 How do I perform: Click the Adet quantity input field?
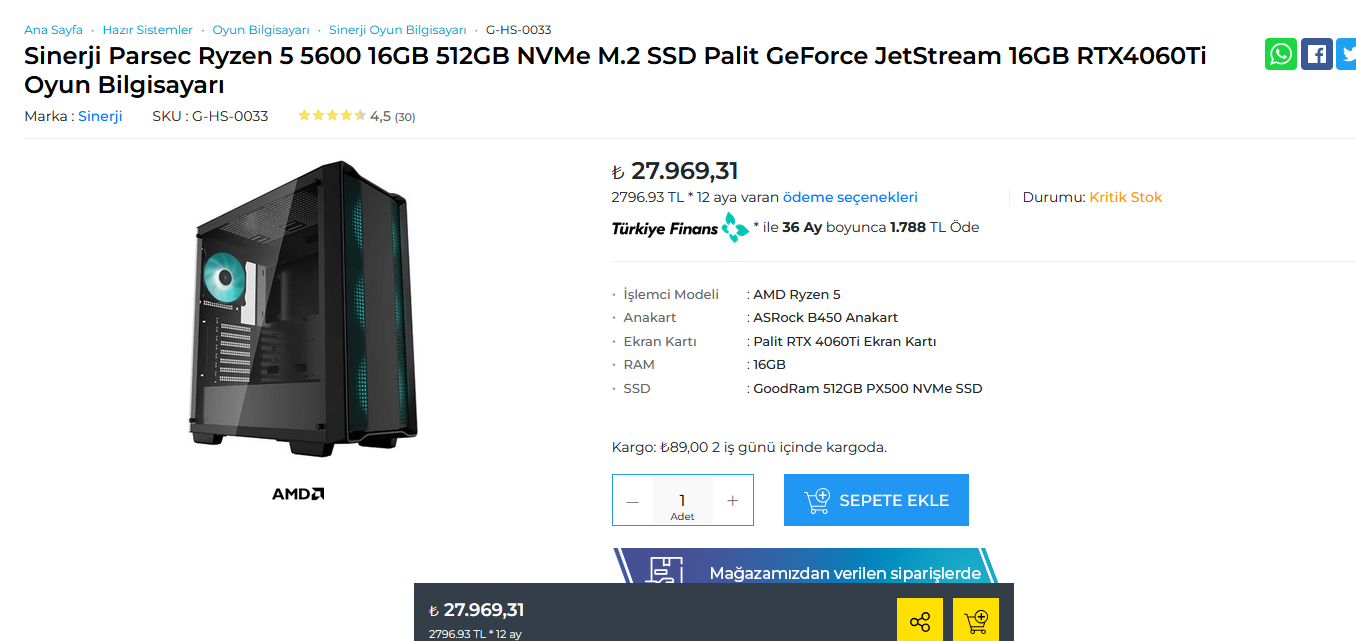tap(682, 500)
